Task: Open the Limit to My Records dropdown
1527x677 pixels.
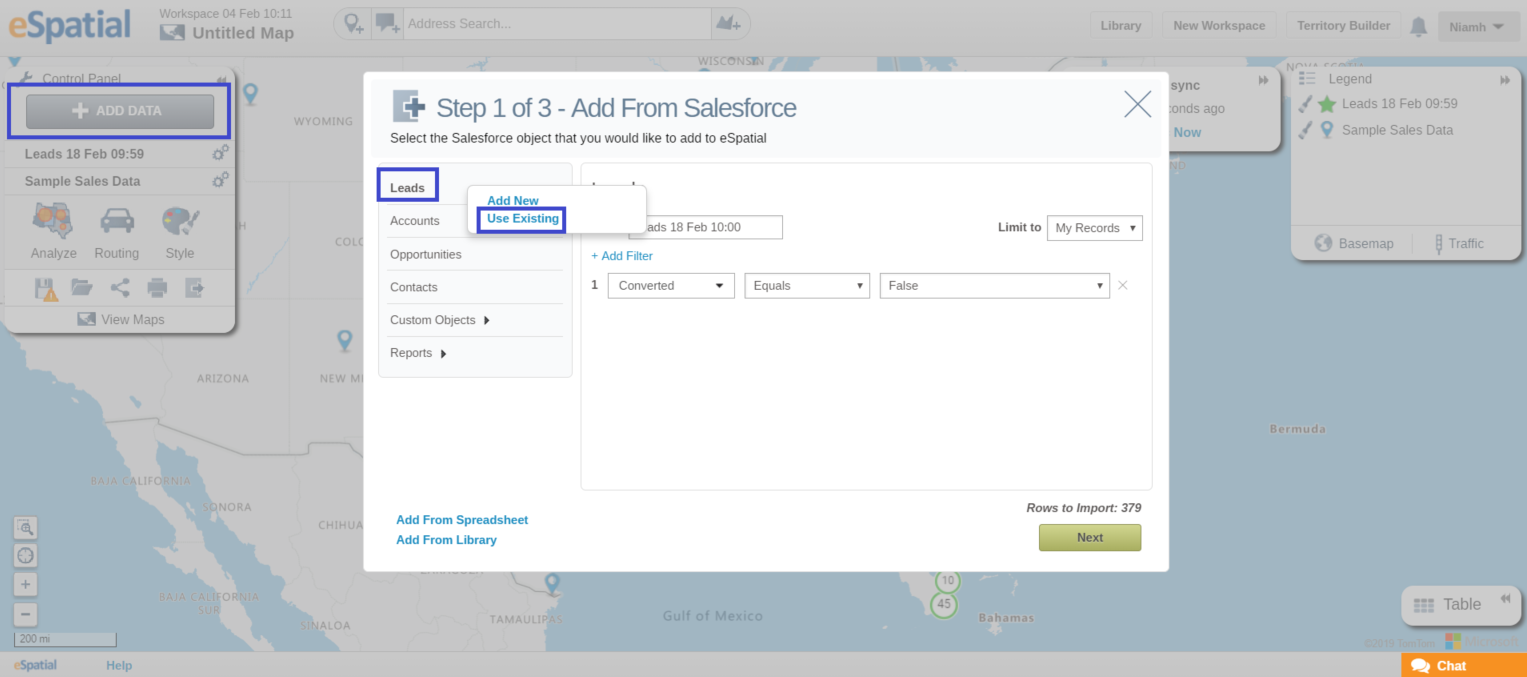Action: pos(1095,228)
